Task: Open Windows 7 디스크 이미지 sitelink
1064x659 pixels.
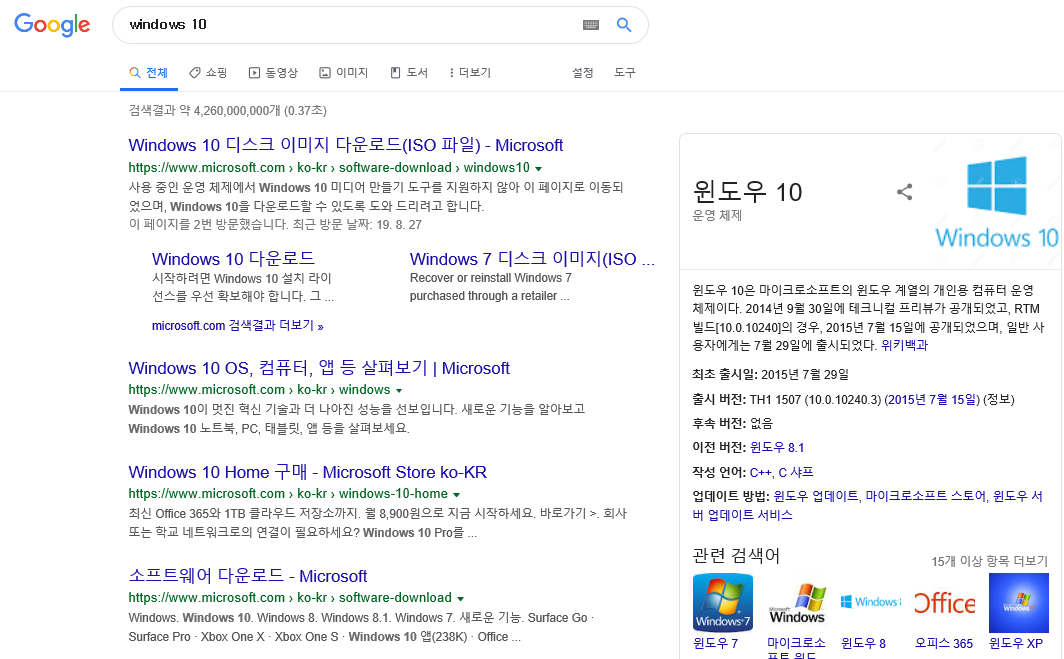Action: tap(532, 259)
